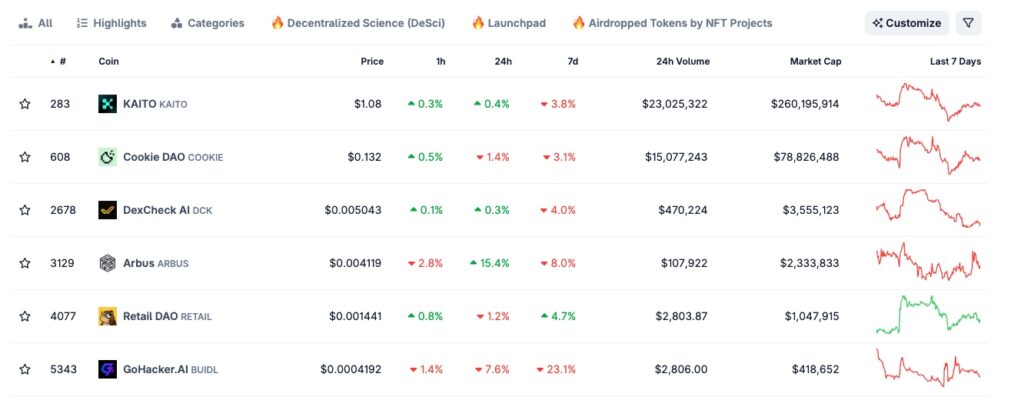
Task: Open the filter funnel icon button
Action: tap(968, 23)
